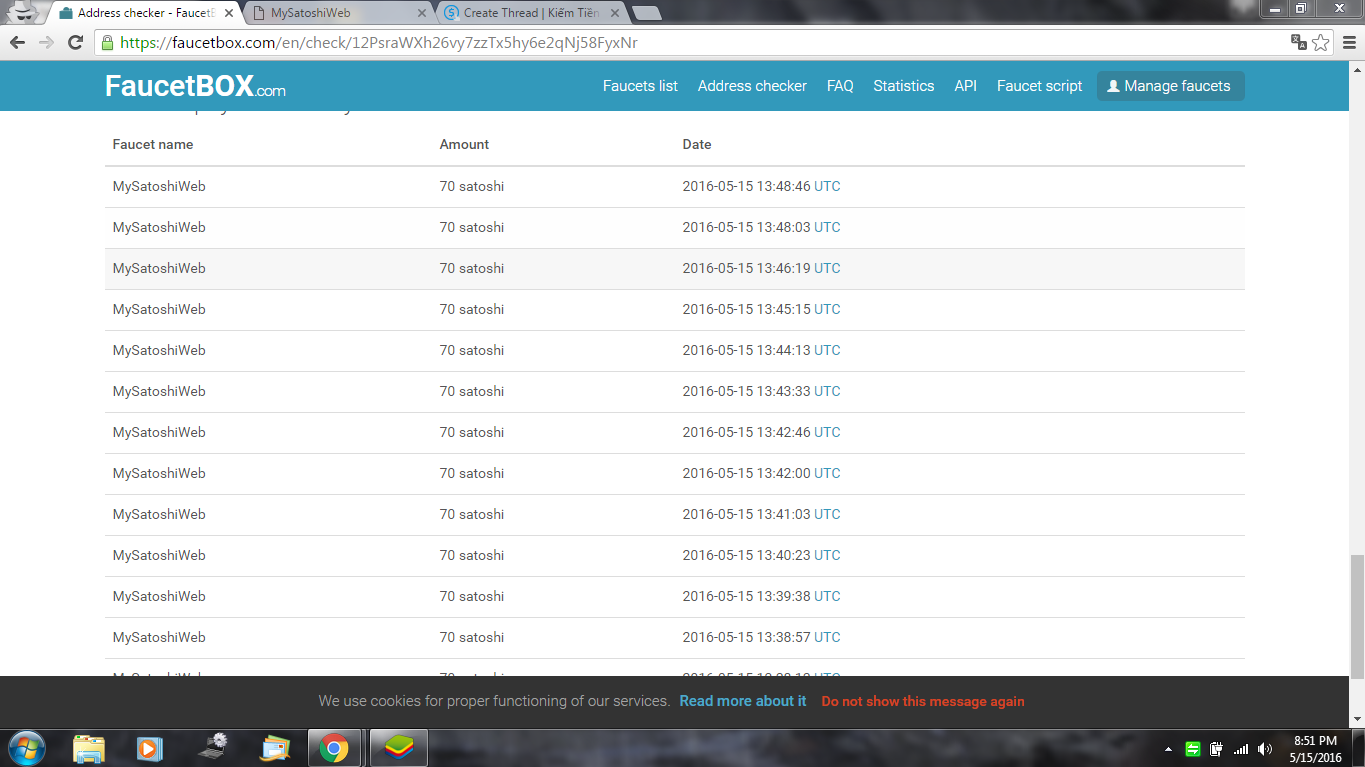Click the page scrollbar up arrow

point(1357,69)
